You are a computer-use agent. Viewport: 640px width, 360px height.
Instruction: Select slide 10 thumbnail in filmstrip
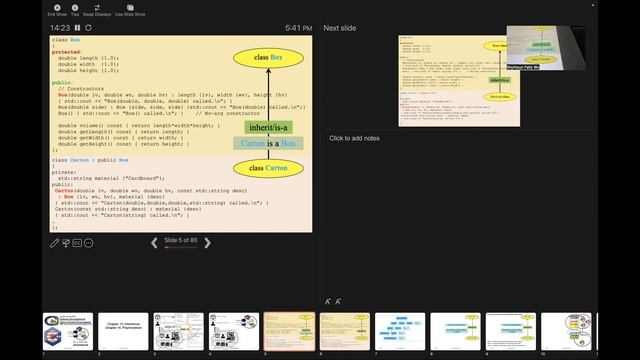tap(566, 331)
